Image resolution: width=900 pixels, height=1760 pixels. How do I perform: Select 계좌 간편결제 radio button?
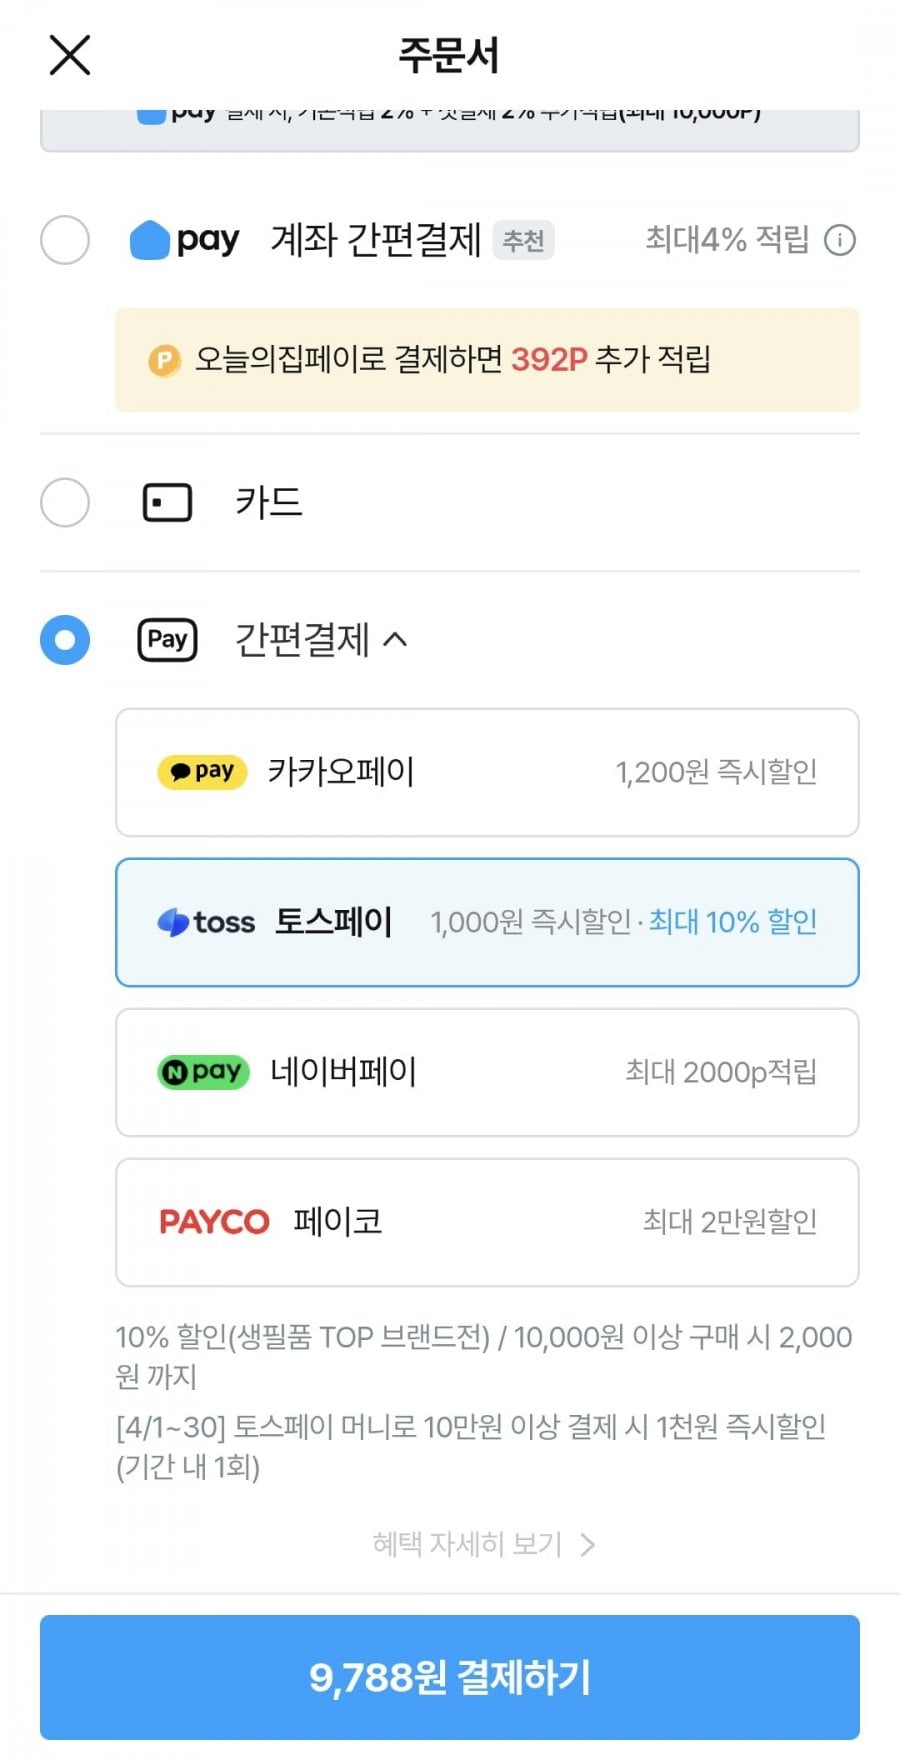pyautogui.click(x=65, y=240)
